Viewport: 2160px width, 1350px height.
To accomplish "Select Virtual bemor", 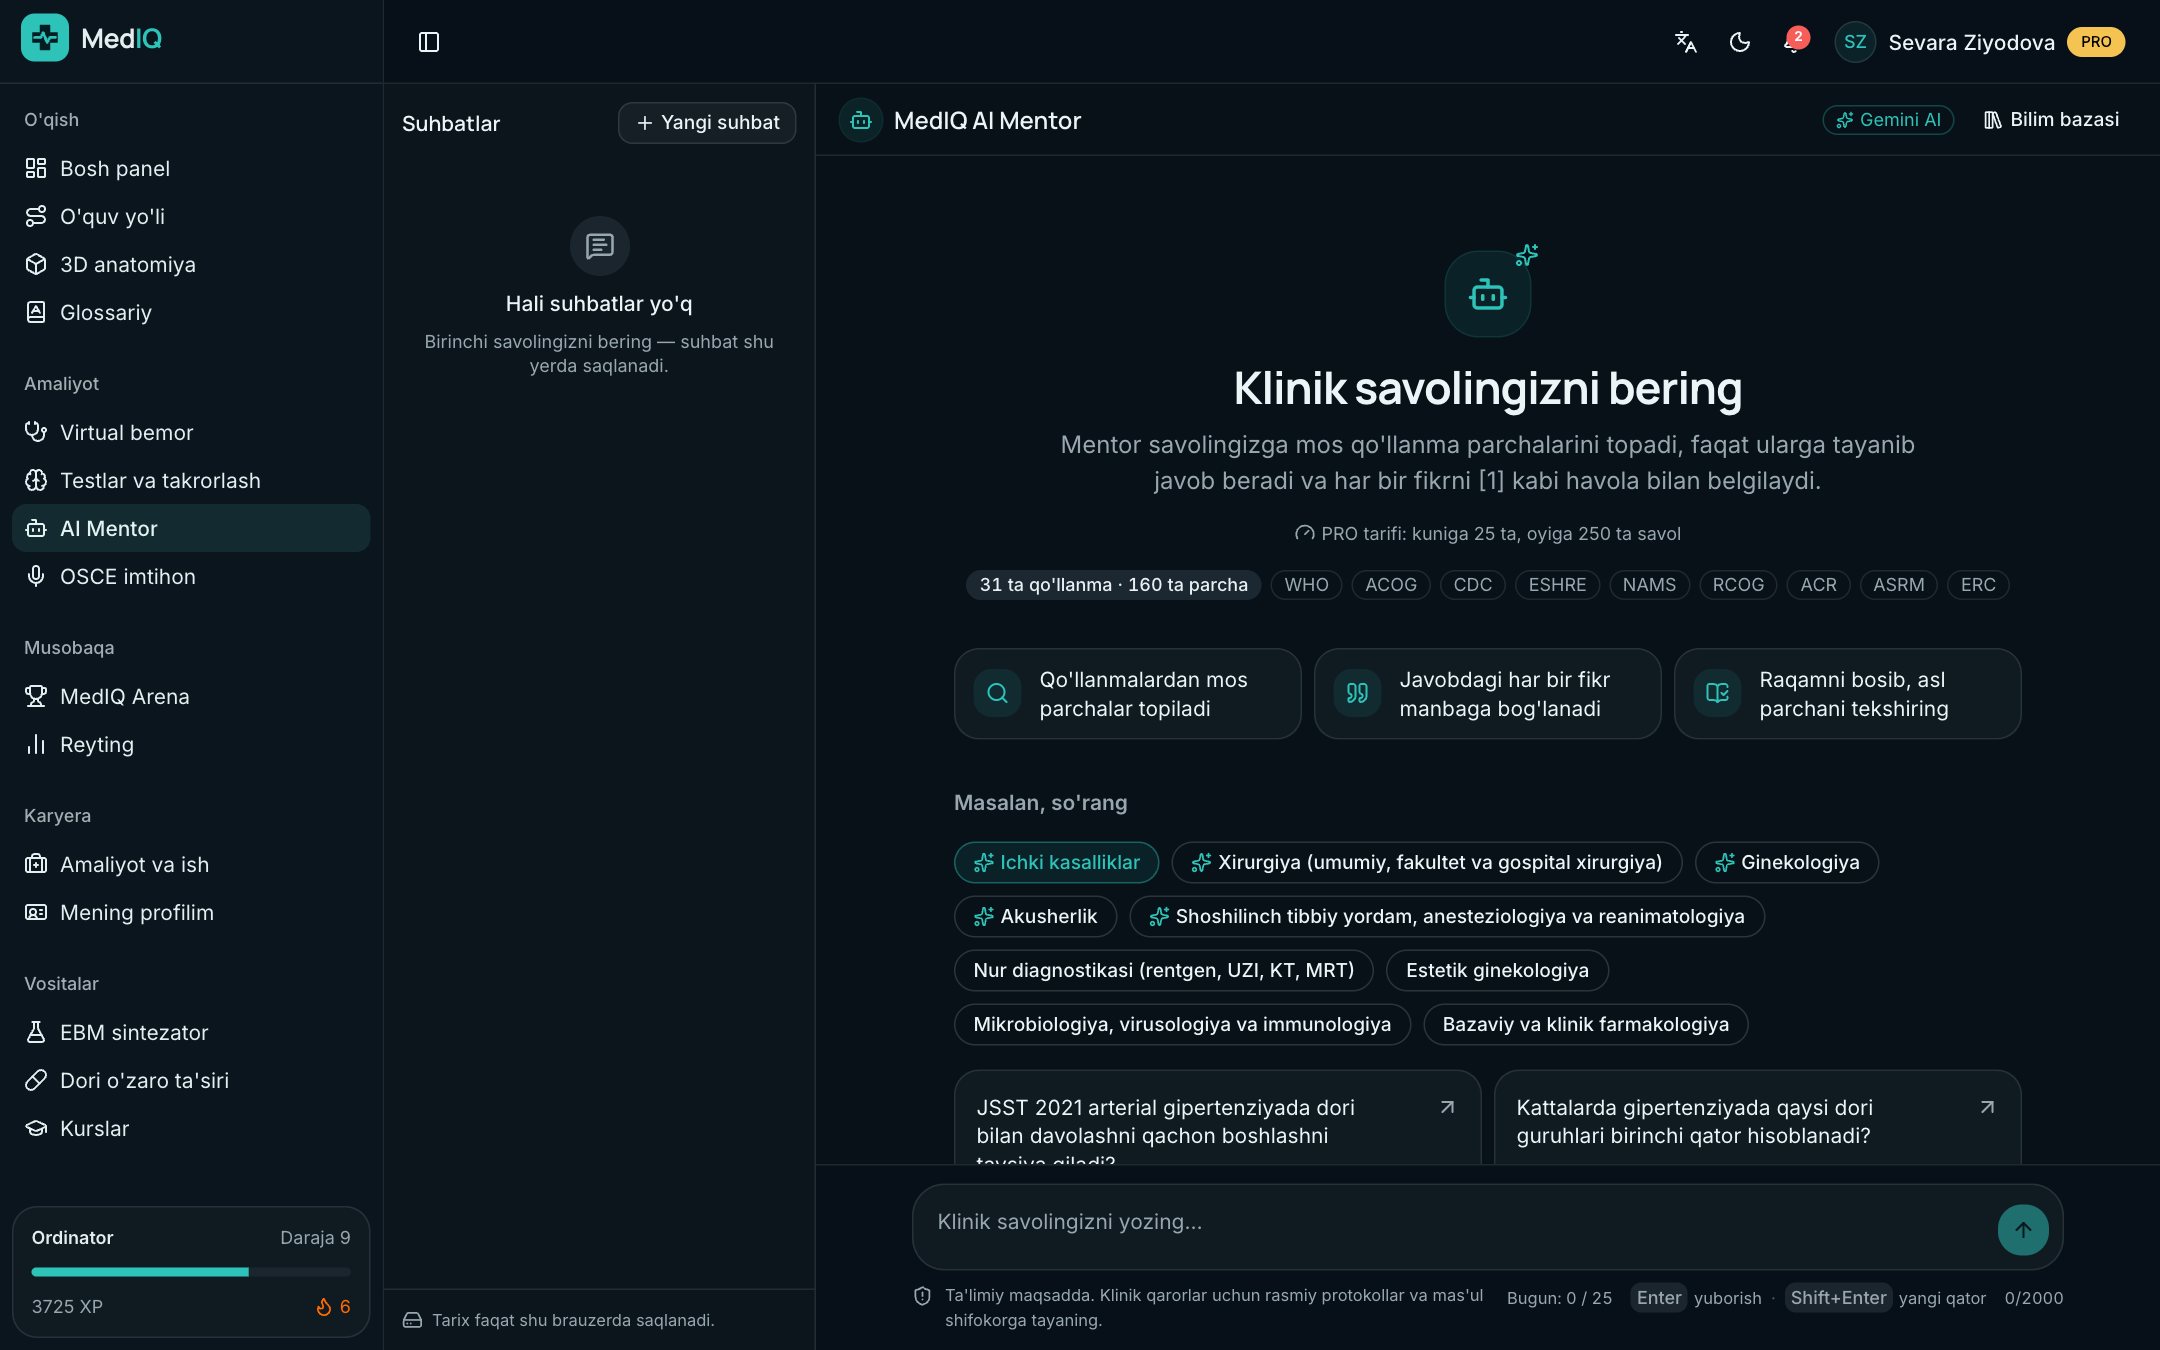I will 191,432.
